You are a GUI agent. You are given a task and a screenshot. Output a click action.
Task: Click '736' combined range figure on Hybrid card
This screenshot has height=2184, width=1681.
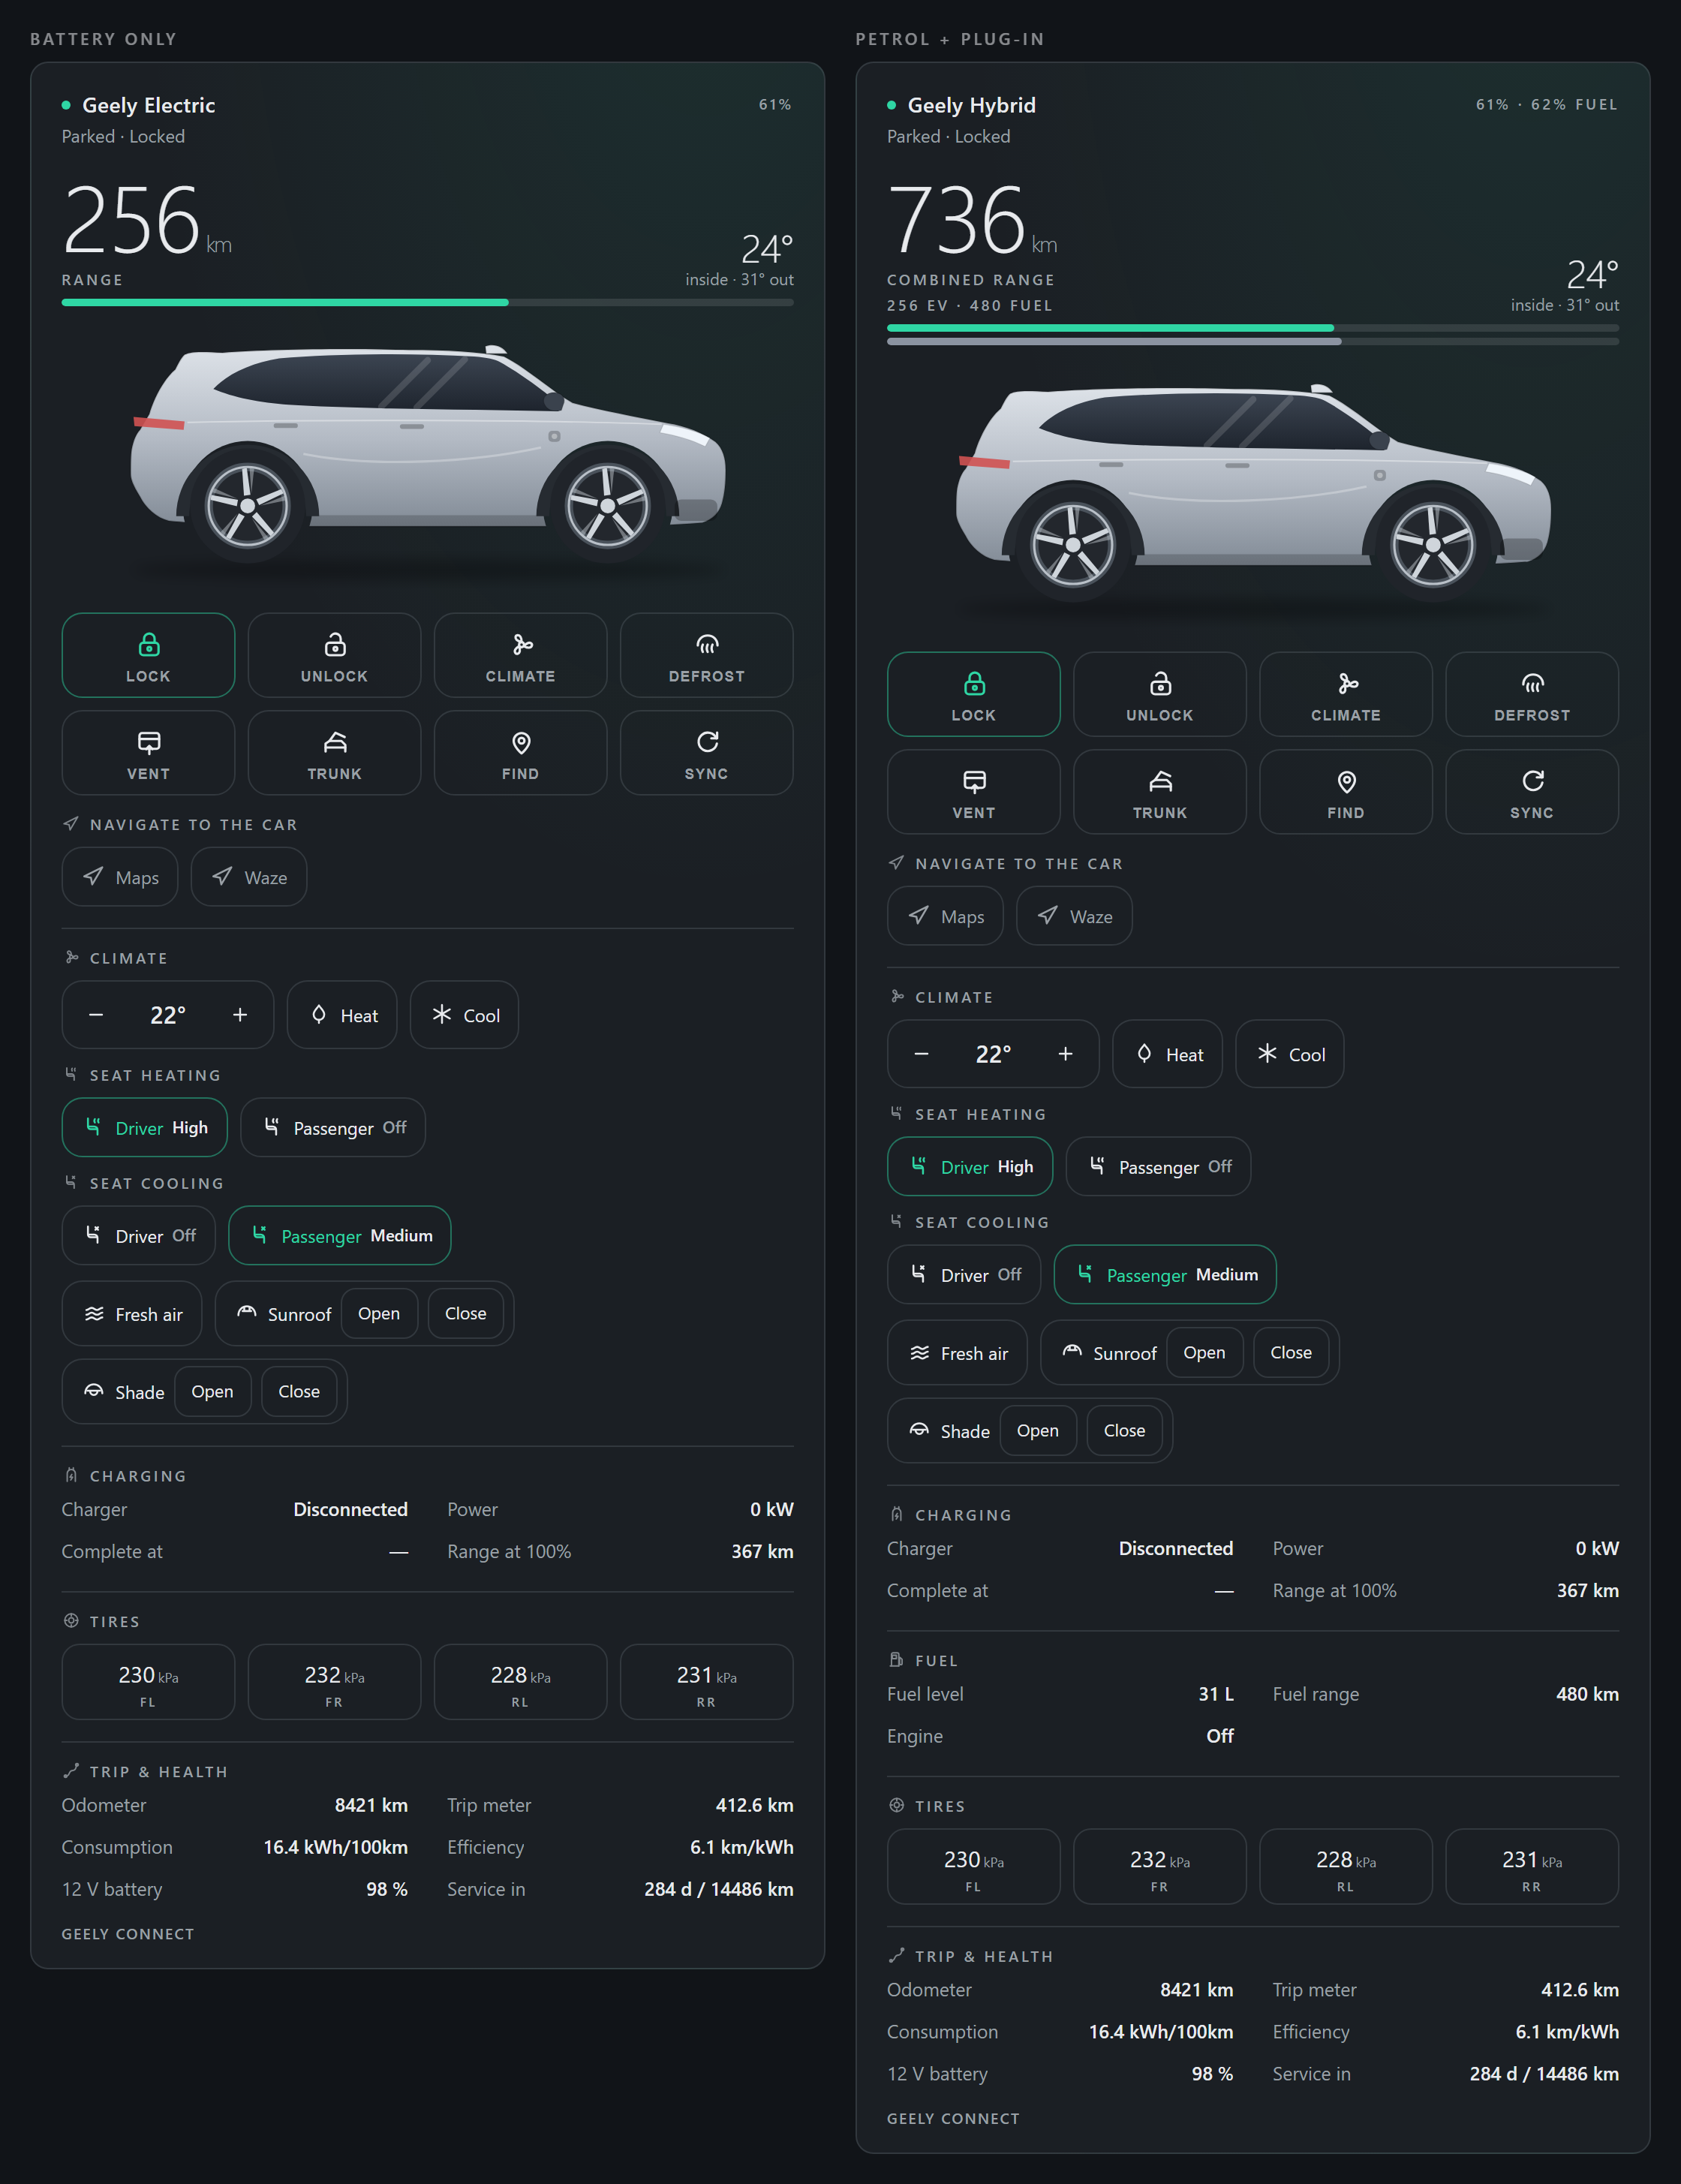(x=957, y=220)
